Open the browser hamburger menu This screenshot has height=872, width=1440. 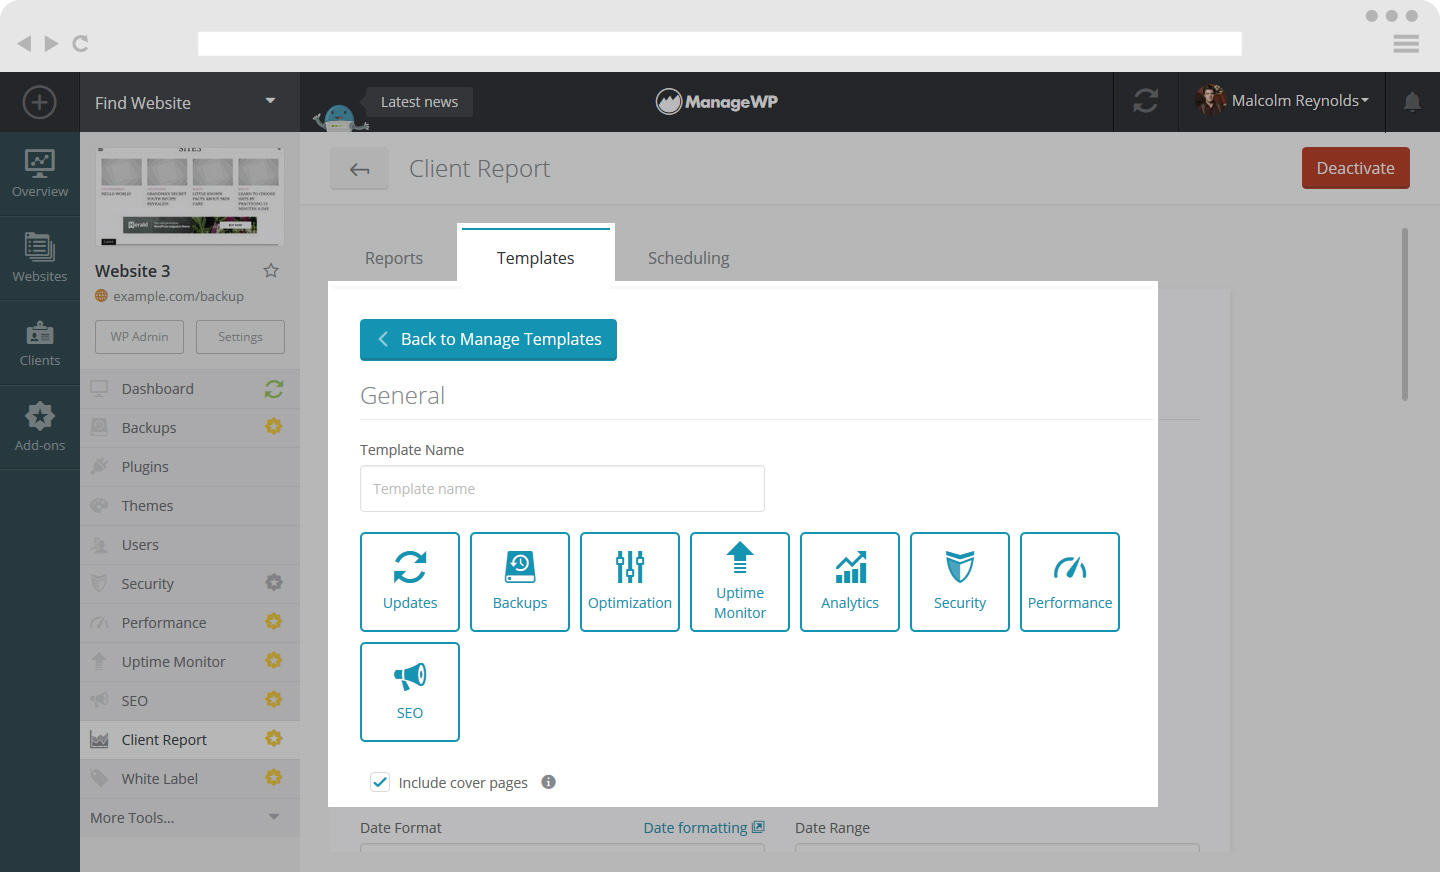click(x=1406, y=43)
